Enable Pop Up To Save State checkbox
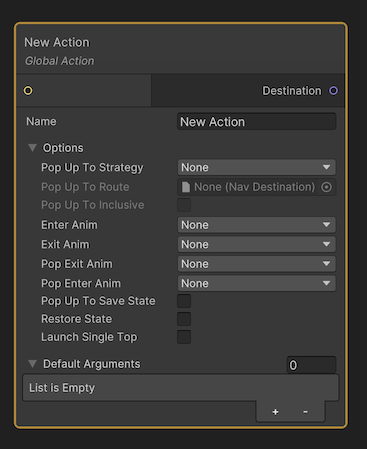367x449 pixels. click(184, 301)
